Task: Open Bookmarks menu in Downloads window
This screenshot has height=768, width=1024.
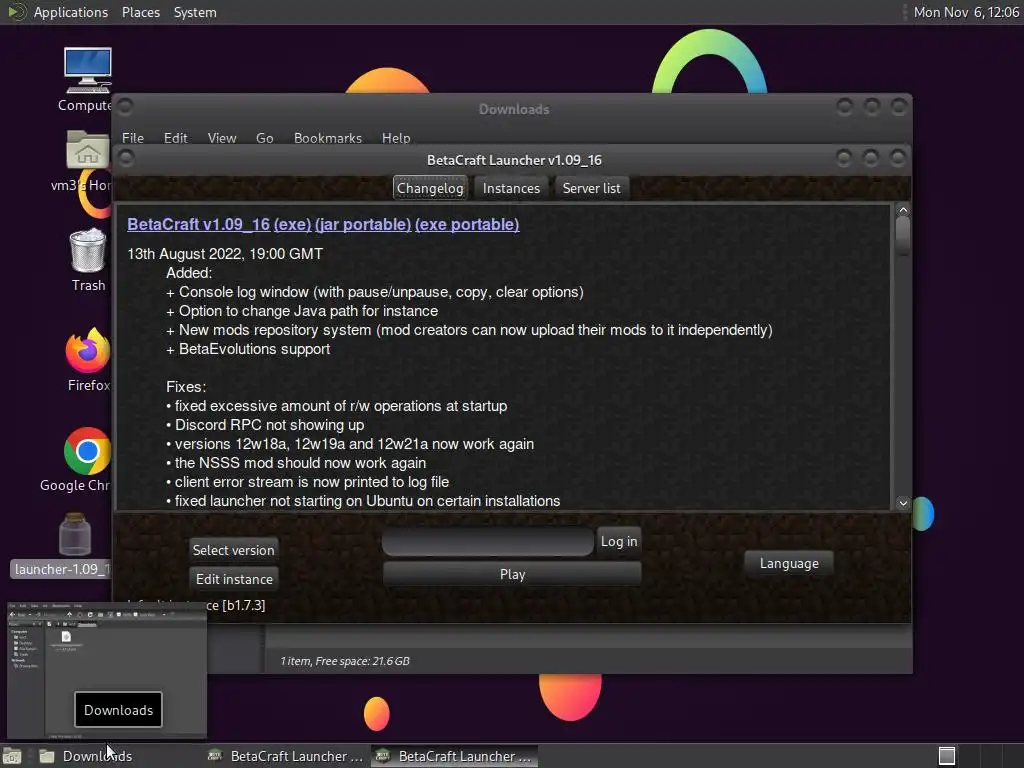Action: [328, 138]
